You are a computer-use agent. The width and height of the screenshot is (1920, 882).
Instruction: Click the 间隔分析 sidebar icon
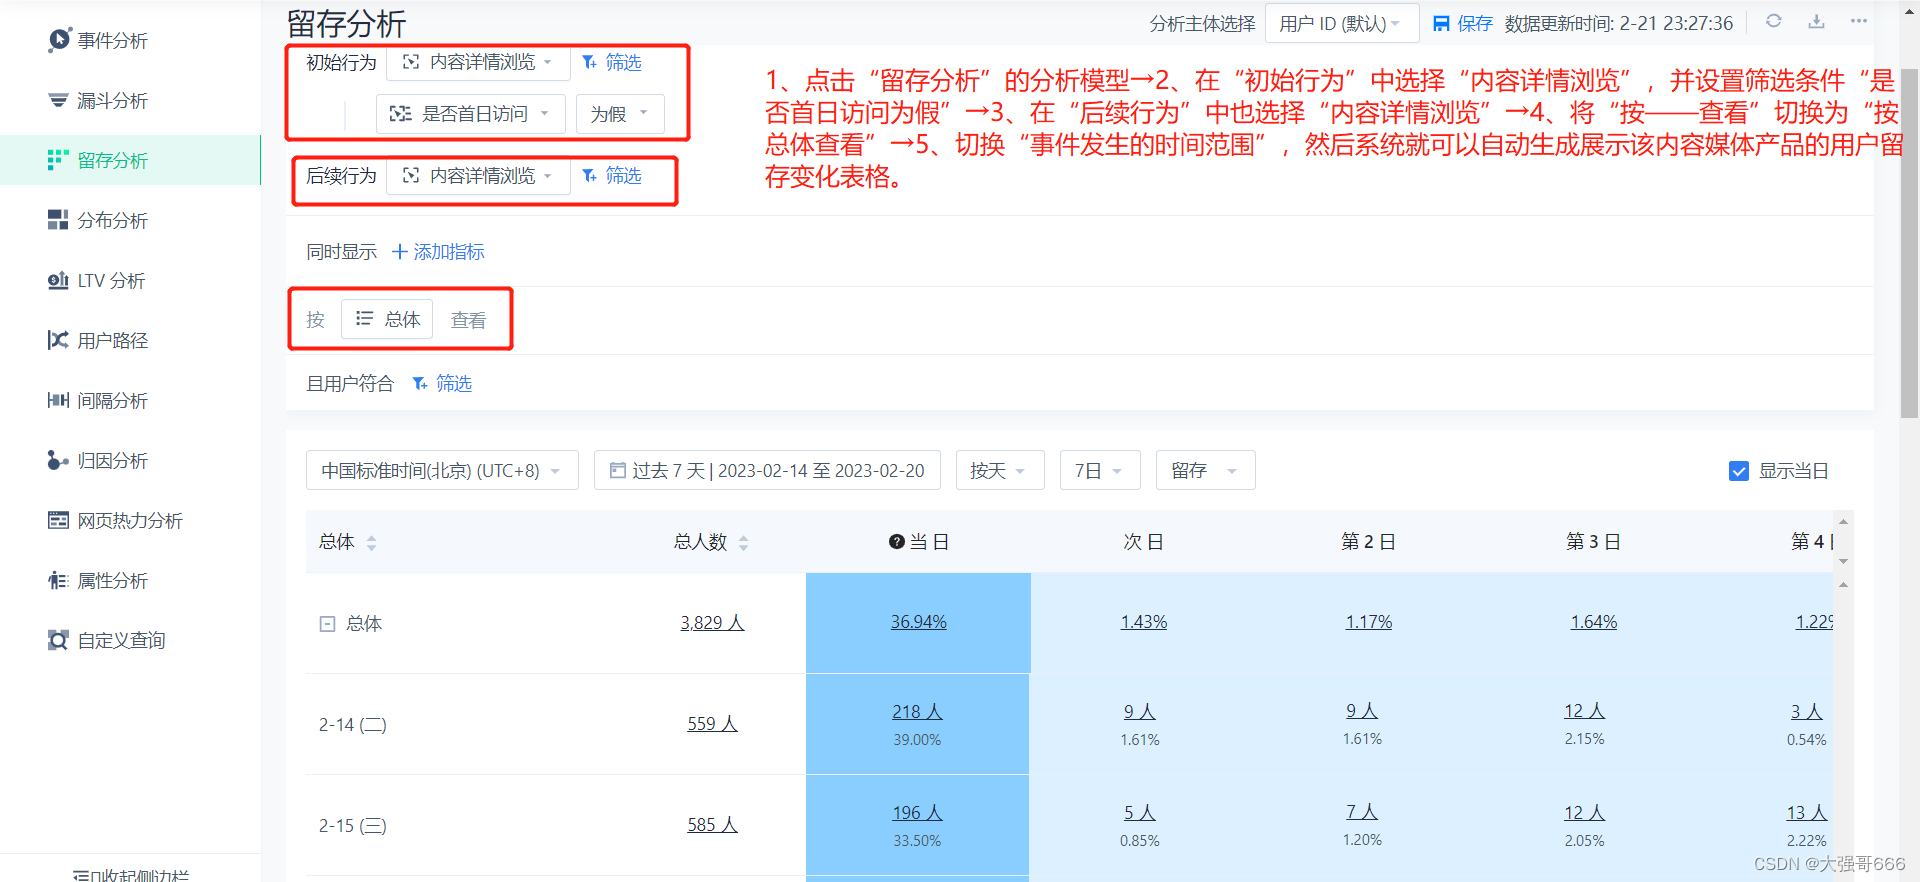tap(58, 400)
